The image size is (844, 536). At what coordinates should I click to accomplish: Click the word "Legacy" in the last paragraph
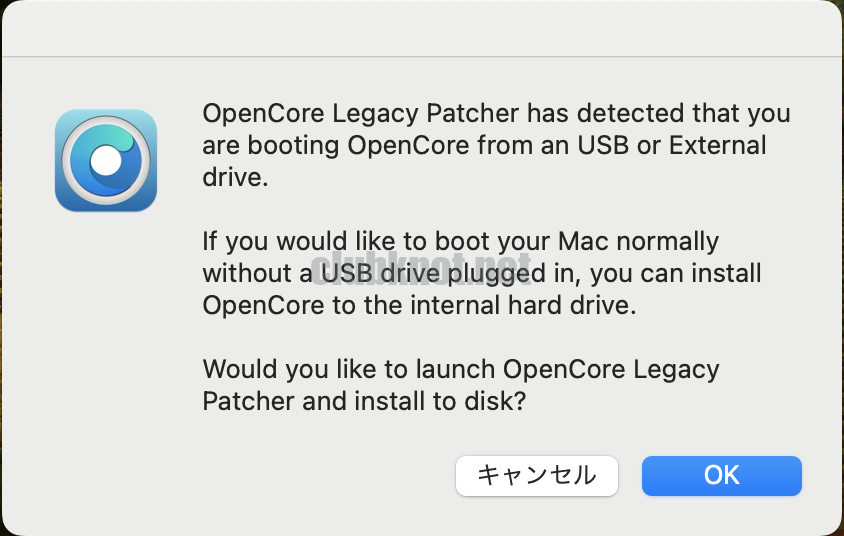coord(677,369)
